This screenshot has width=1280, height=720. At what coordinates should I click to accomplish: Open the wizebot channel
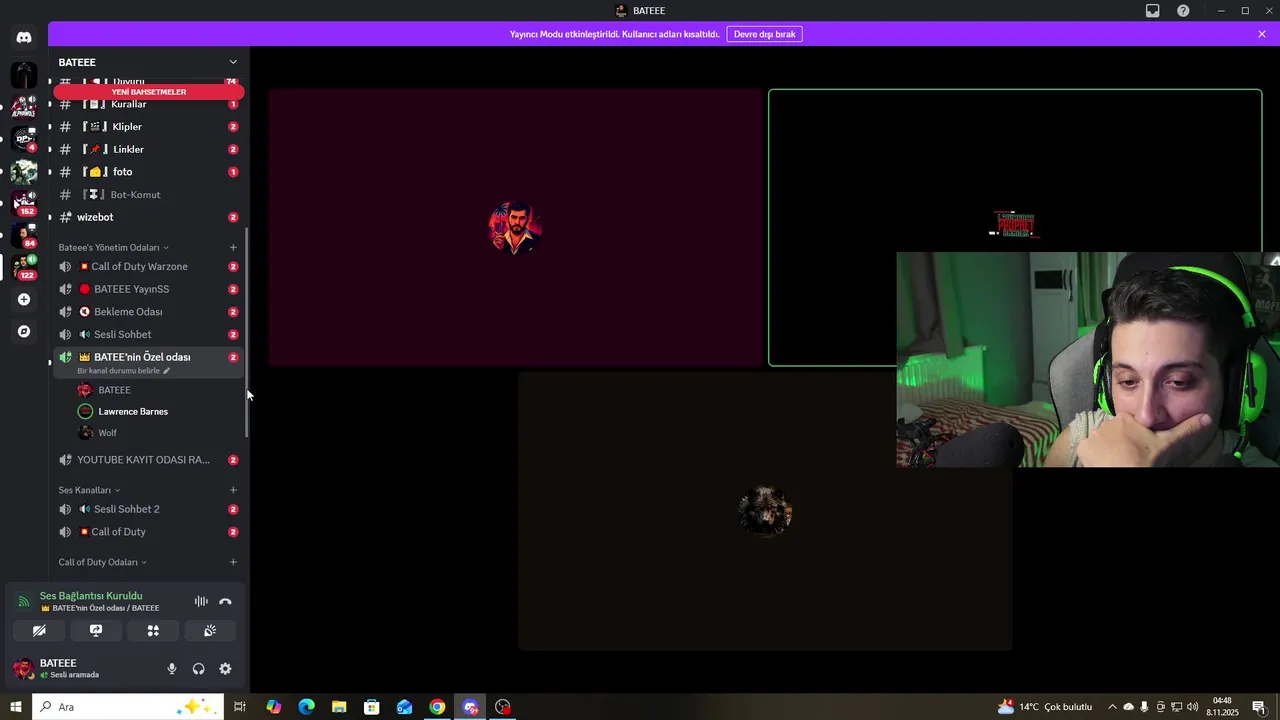coord(148,217)
